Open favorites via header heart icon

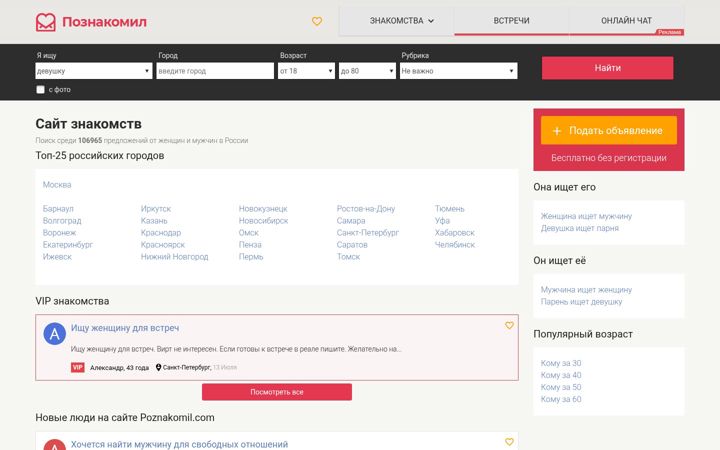tap(317, 21)
